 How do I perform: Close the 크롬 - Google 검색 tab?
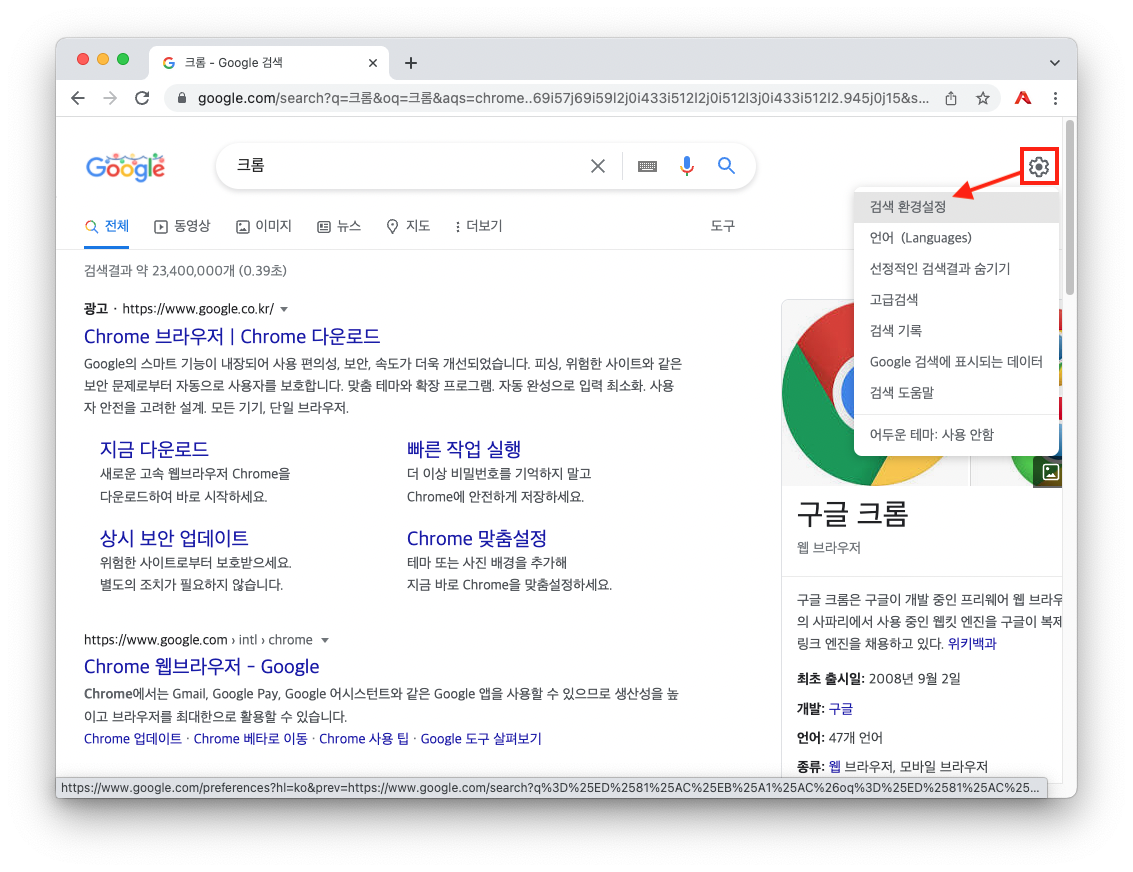point(373,63)
